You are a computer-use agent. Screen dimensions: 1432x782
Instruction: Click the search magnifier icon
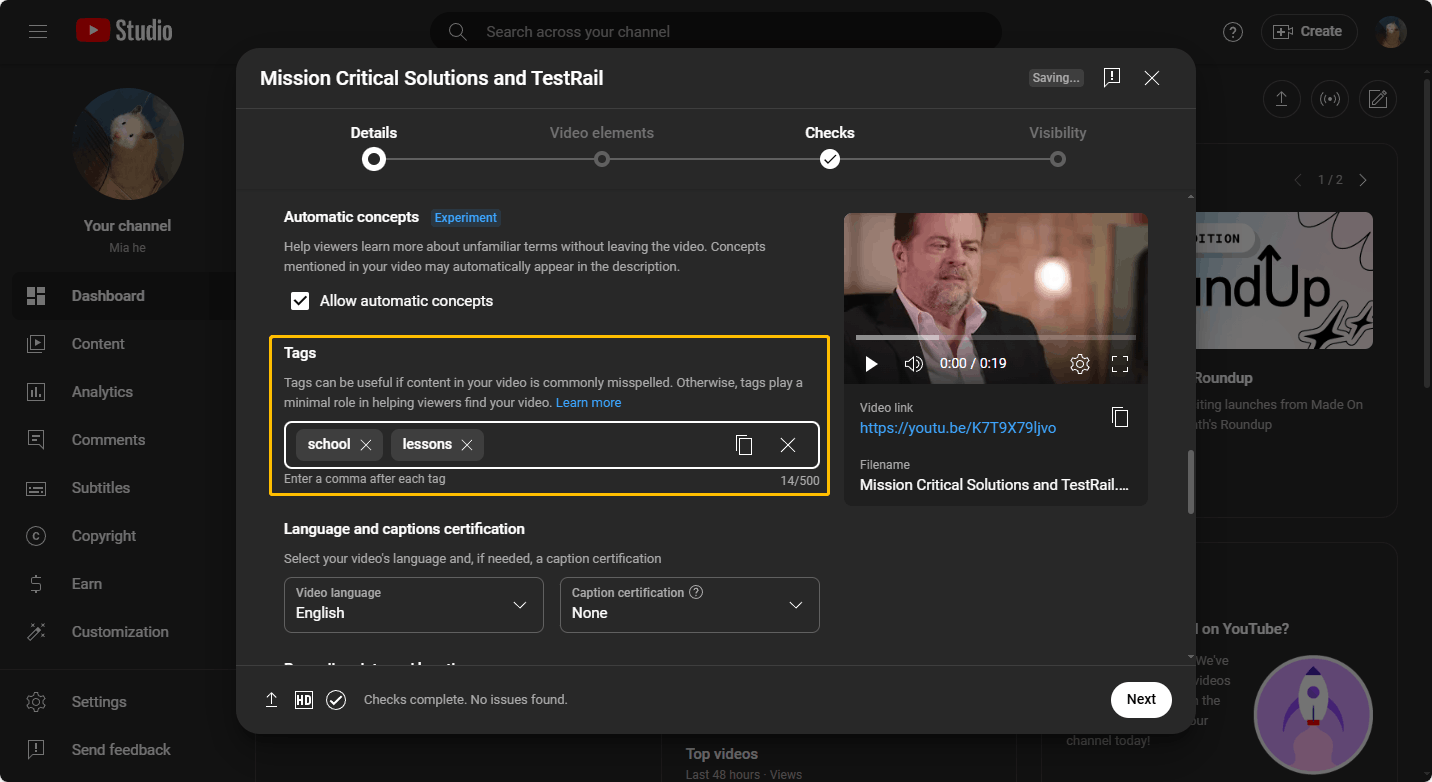(458, 32)
